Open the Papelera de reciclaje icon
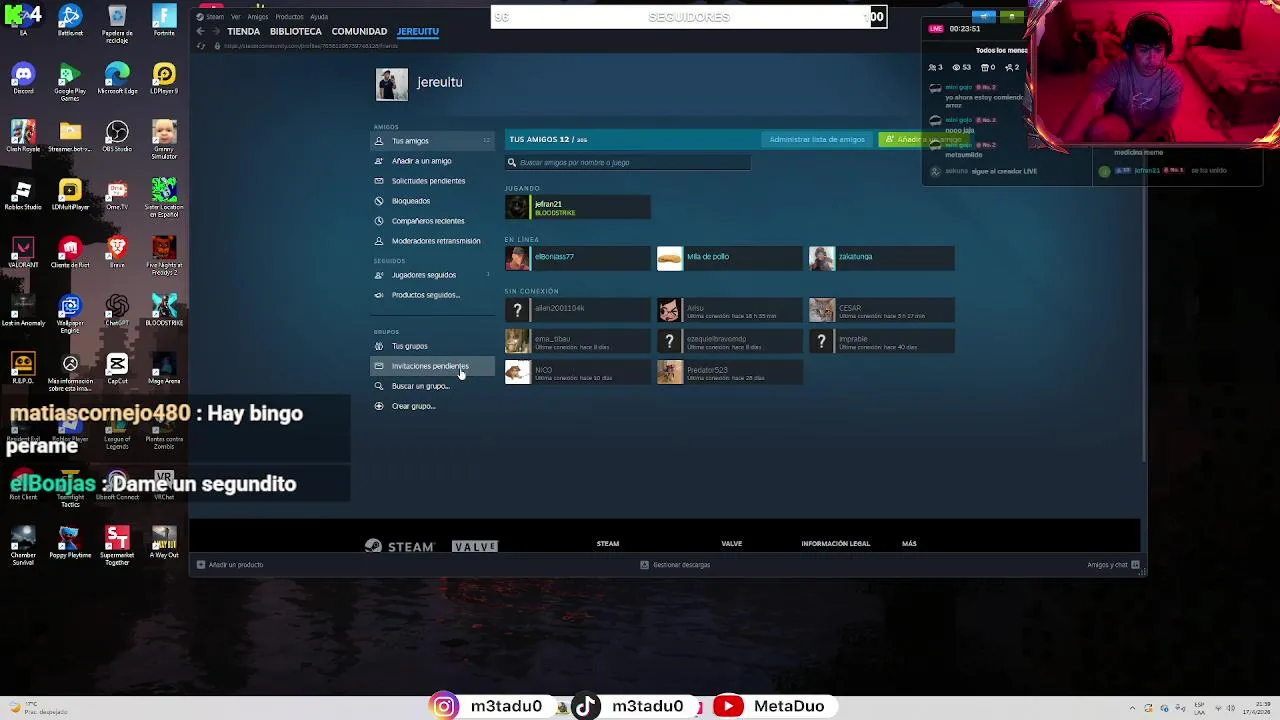The width and height of the screenshot is (1280, 720). tap(117, 24)
